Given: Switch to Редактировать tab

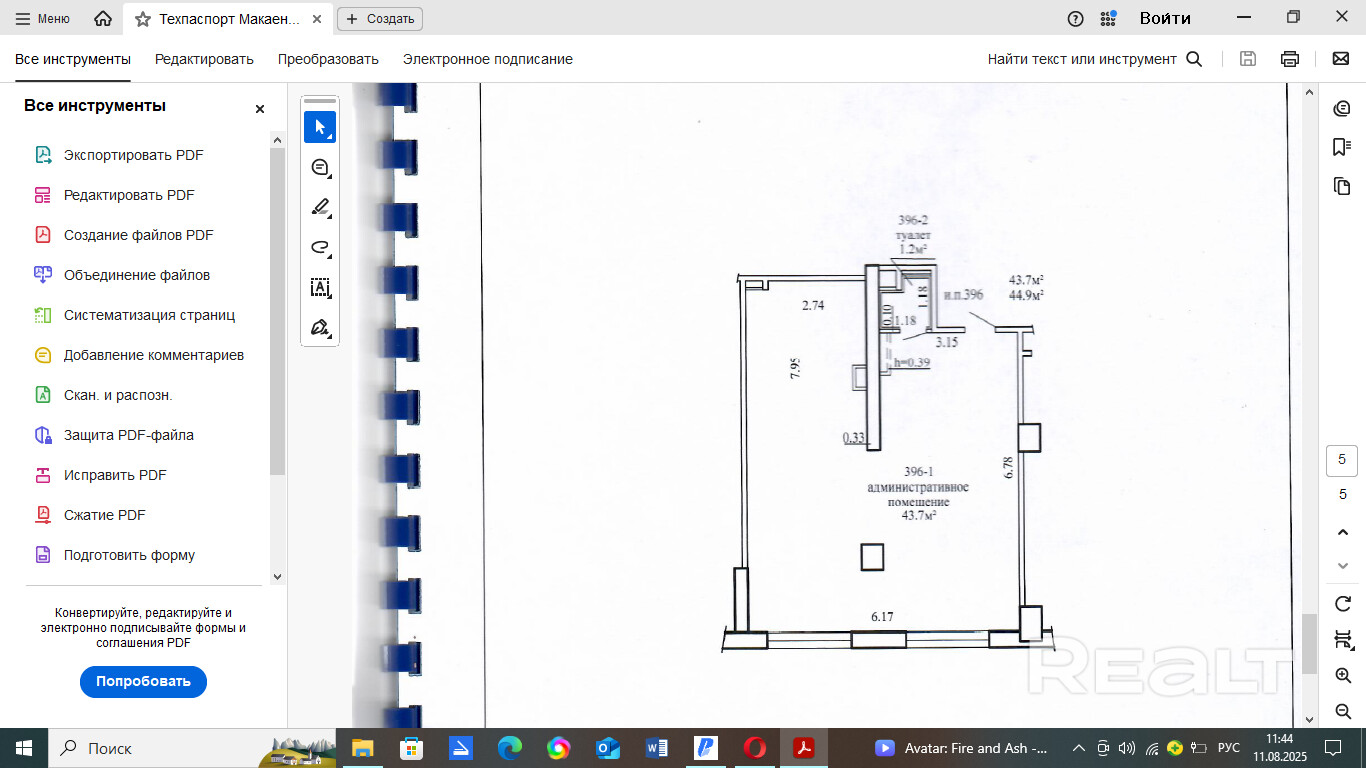Looking at the screenshot, I should tap(204, 59).
